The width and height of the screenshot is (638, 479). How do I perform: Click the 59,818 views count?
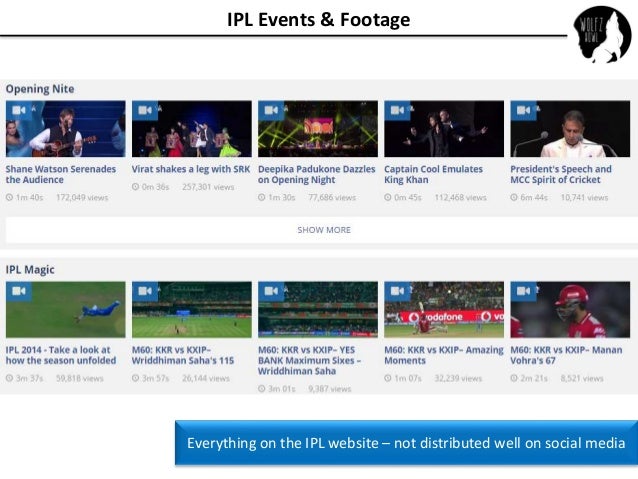(x=80, y=378)
